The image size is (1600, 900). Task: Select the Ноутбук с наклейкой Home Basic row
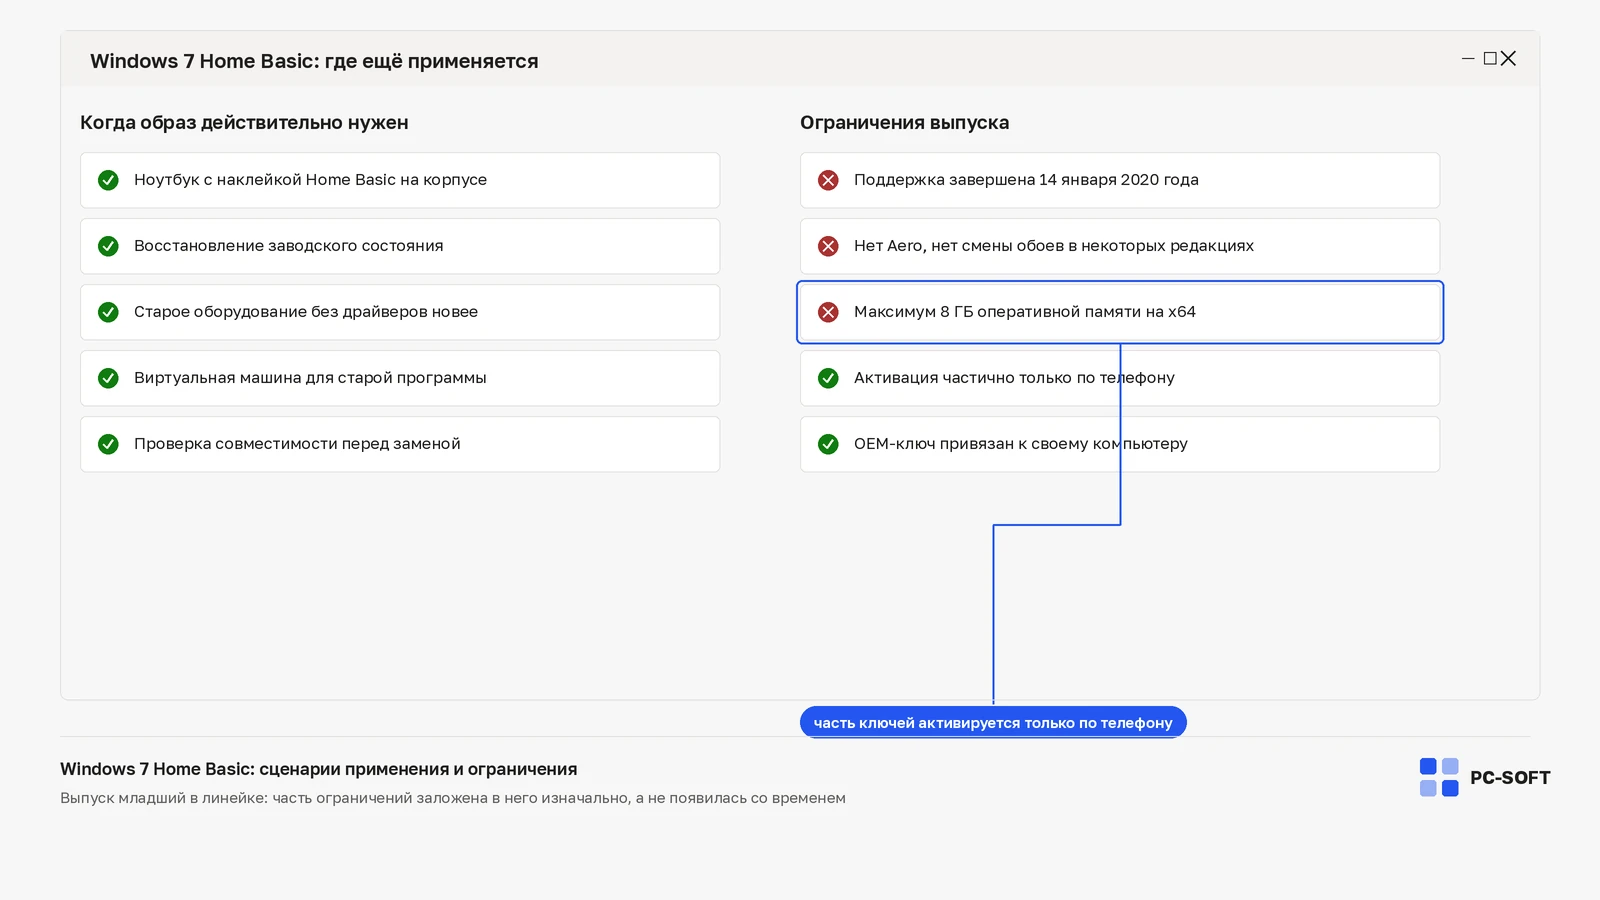400,180
